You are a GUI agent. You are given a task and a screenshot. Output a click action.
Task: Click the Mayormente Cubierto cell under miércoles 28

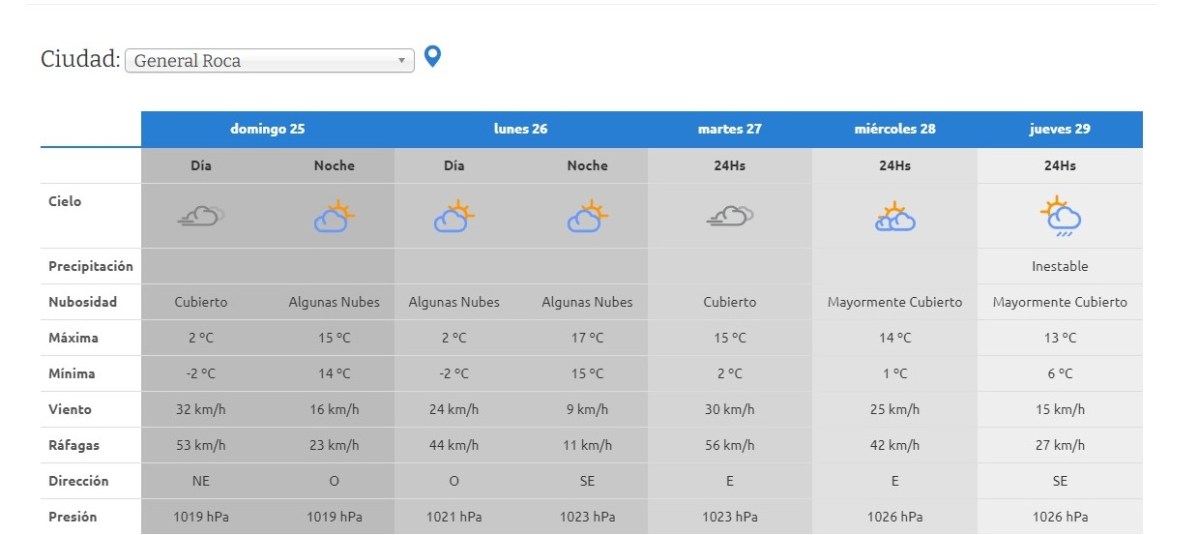[895, 302]
